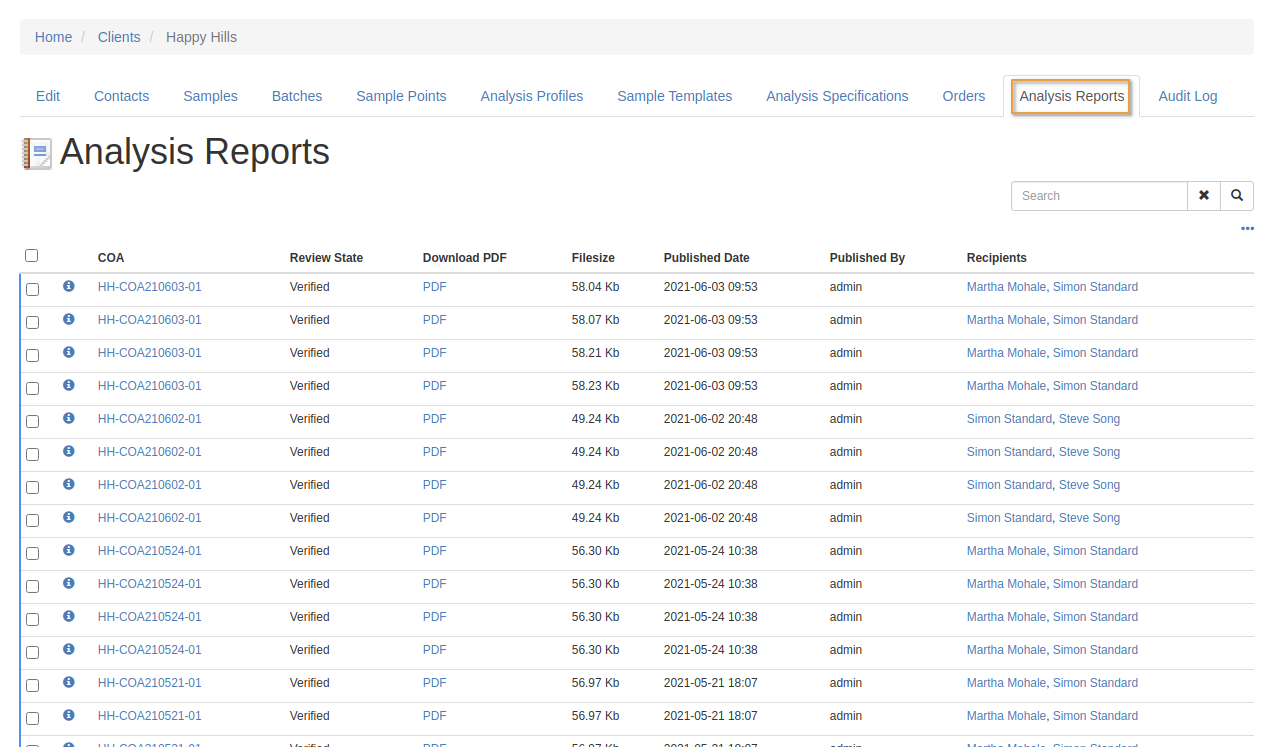Click the info icon on the first HH-COA210603-01 row
The width and height of the screenshot is (1263, 747).
pos(68,287)
